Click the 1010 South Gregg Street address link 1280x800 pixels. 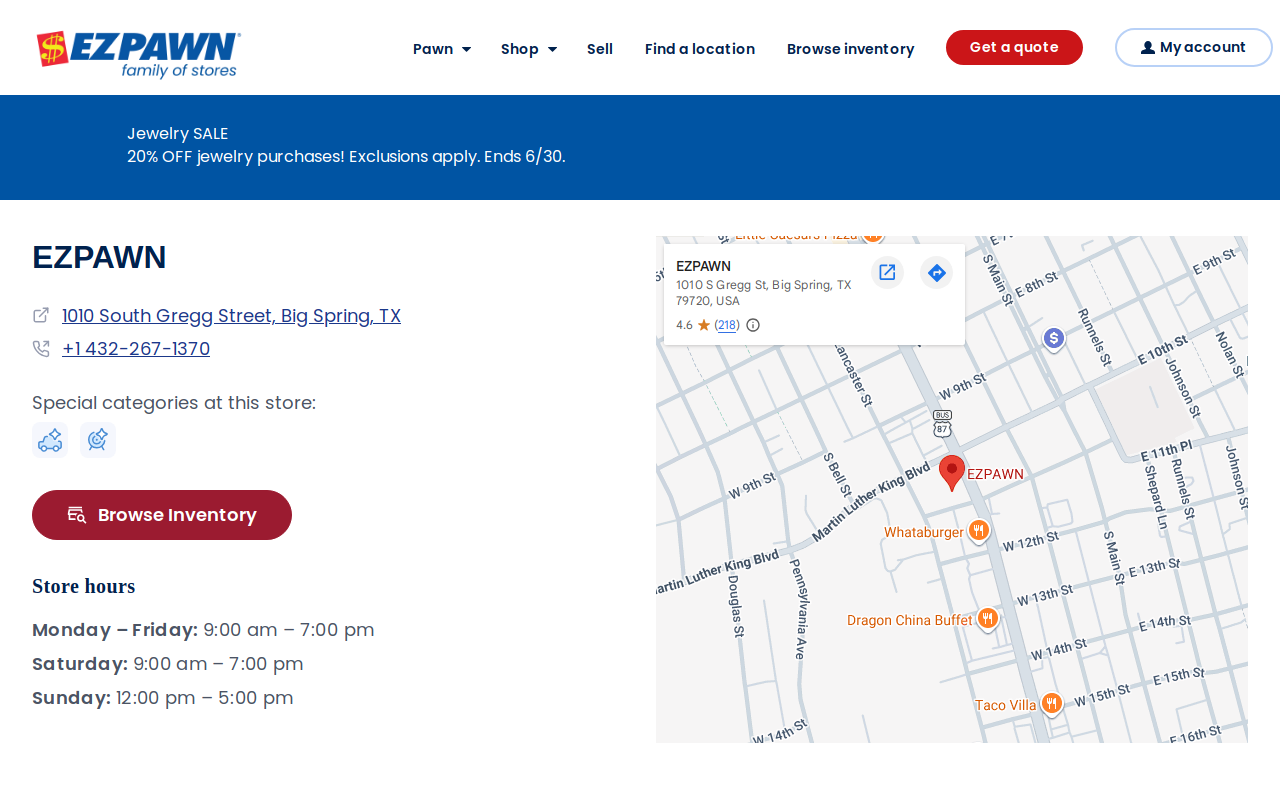pos(231,316)
